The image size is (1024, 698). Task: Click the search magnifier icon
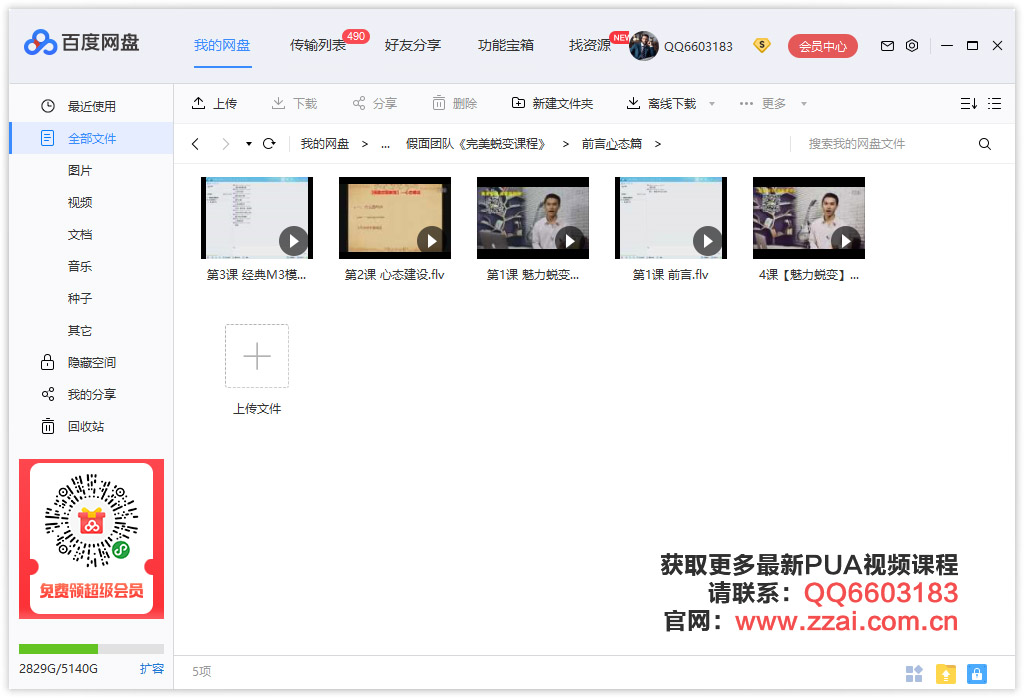point(985,144)
